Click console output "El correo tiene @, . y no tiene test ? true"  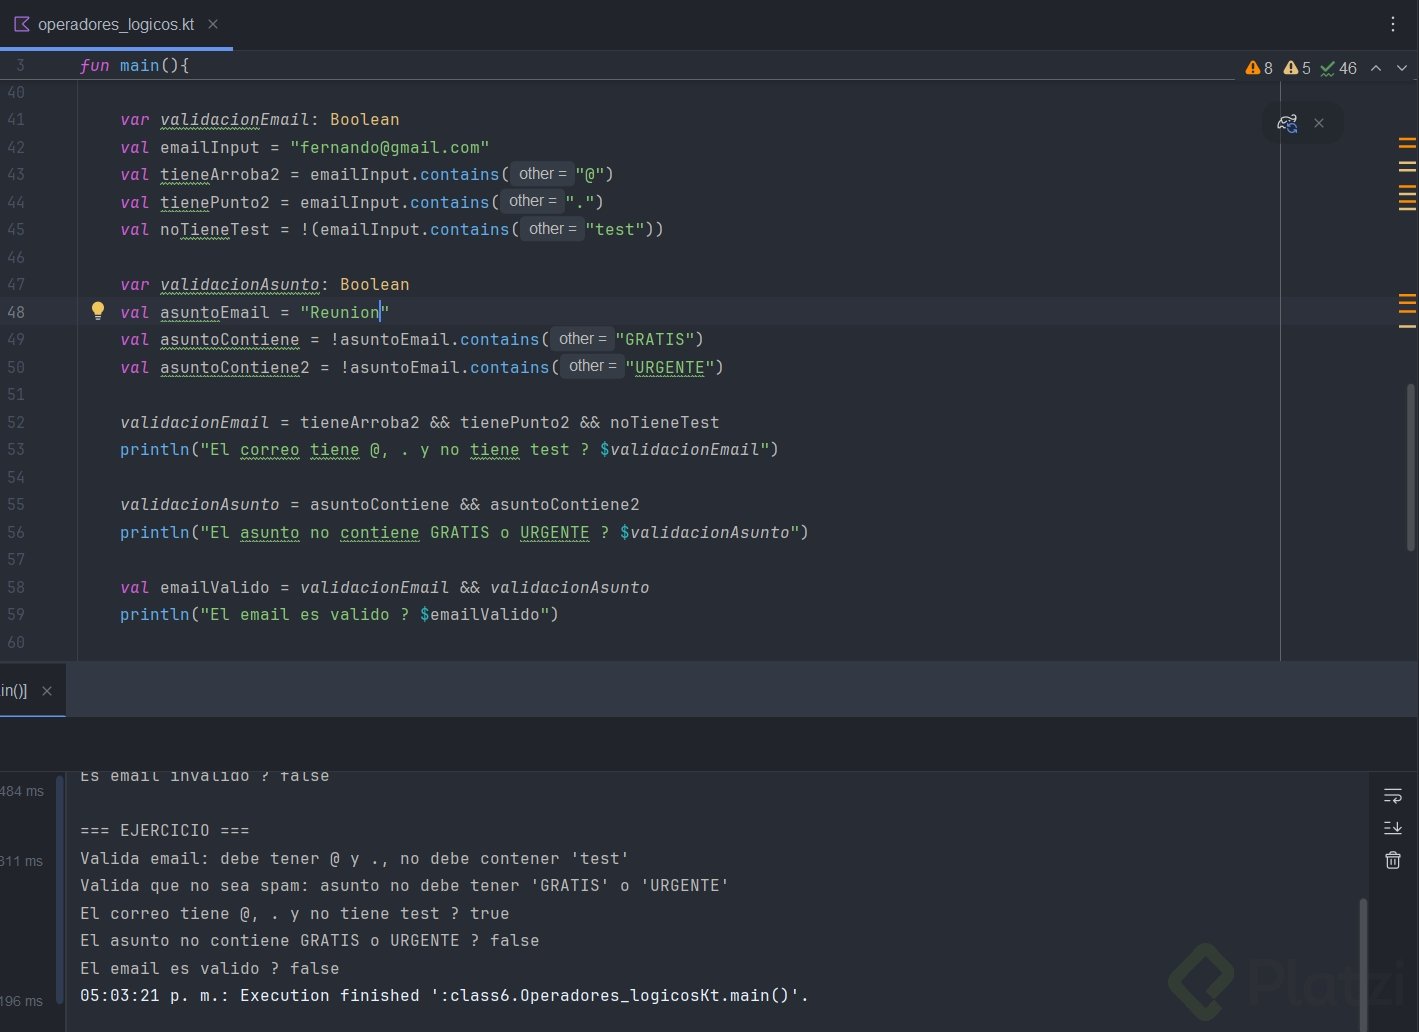tap(295, 913)
